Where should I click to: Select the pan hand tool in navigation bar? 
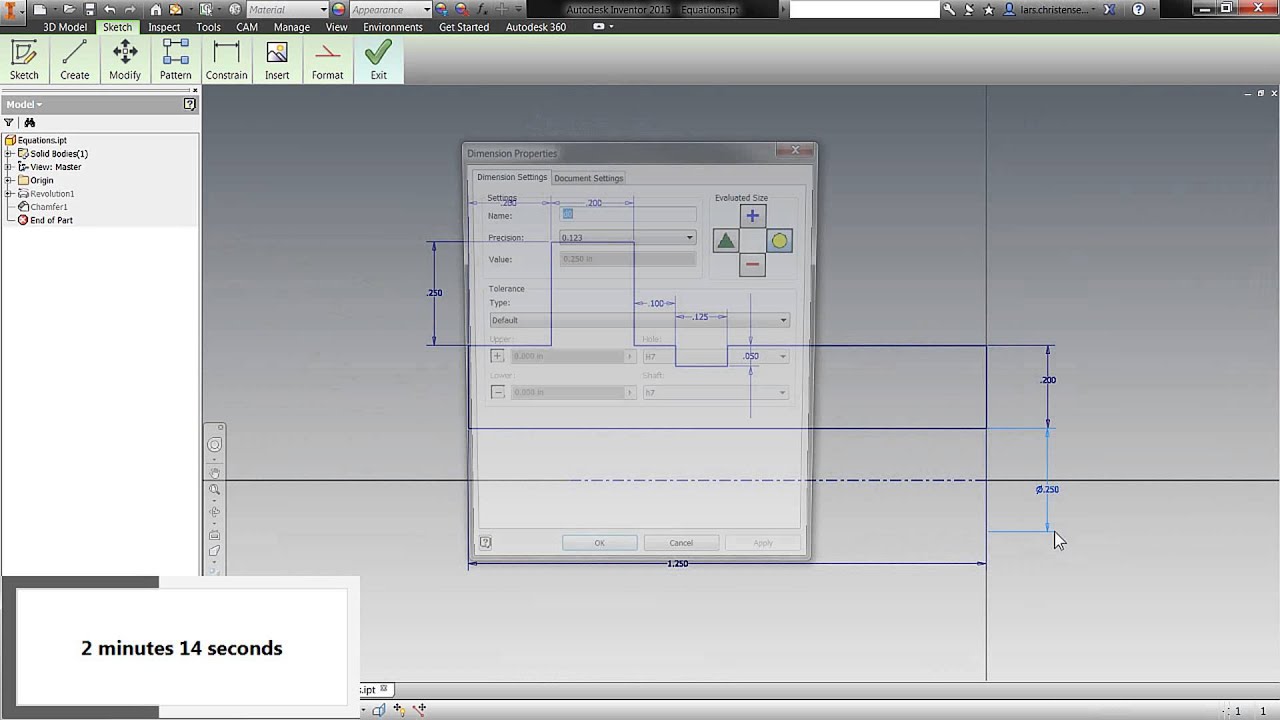click(x=214, y=472)
